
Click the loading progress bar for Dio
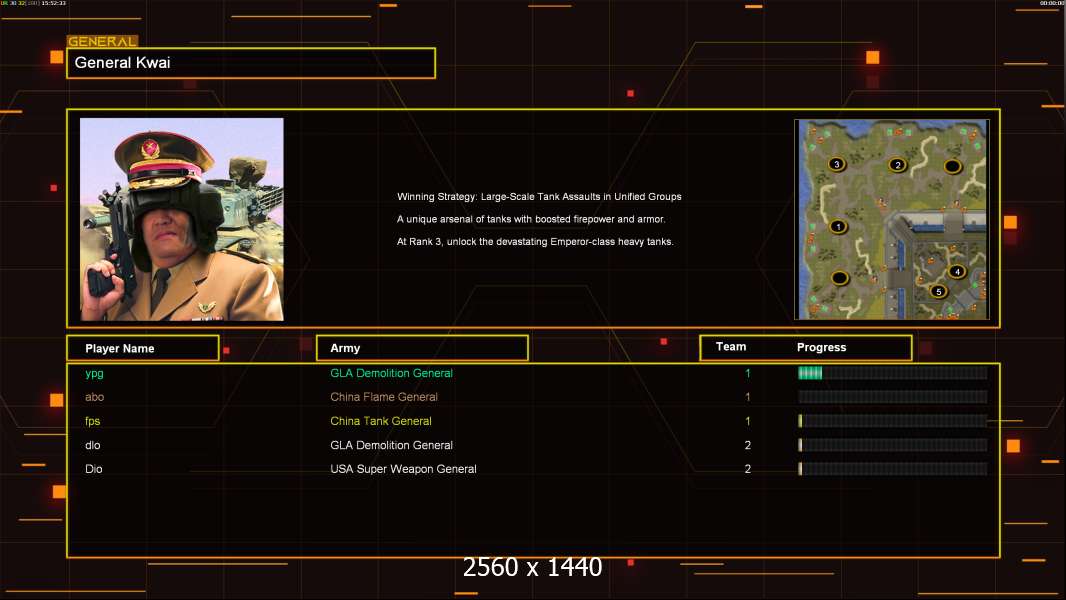point(893,469)
